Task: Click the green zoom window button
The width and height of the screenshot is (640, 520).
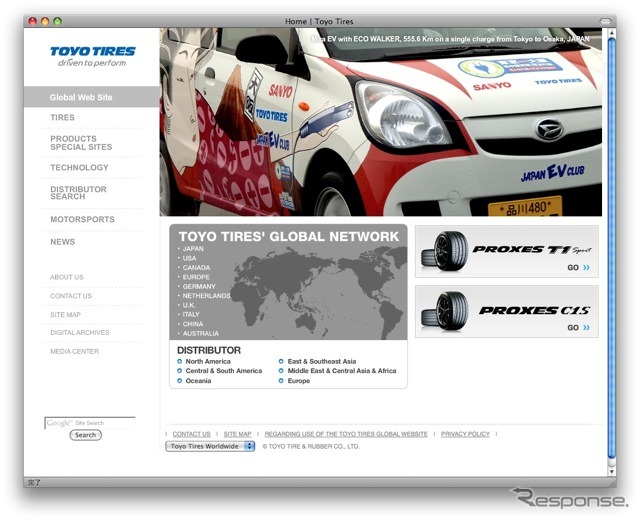Action: tap(58, 21)
